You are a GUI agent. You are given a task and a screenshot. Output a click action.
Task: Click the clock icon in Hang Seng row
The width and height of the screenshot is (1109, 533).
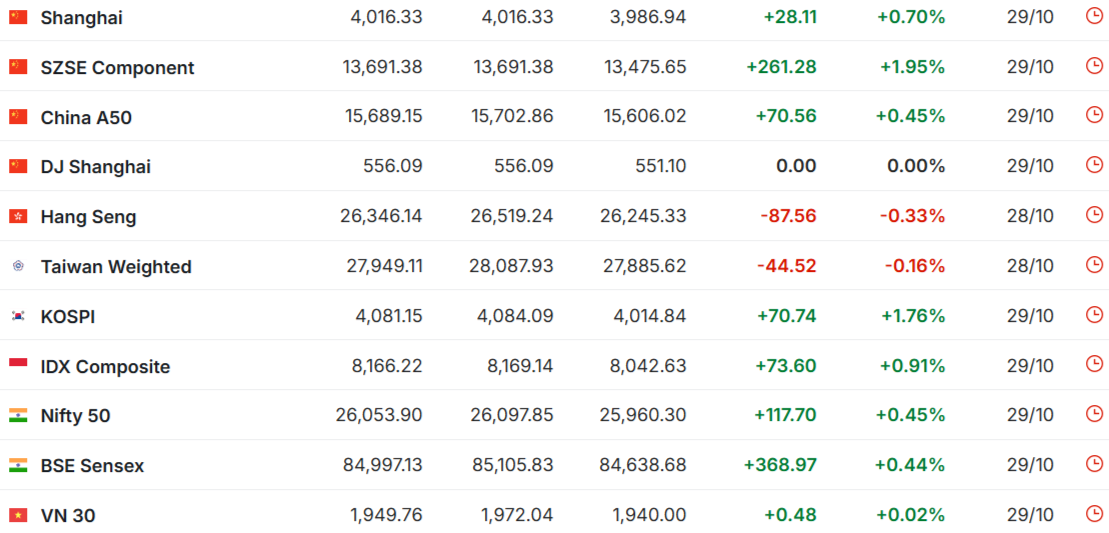pyautogui.click(x=1094, y=215)
